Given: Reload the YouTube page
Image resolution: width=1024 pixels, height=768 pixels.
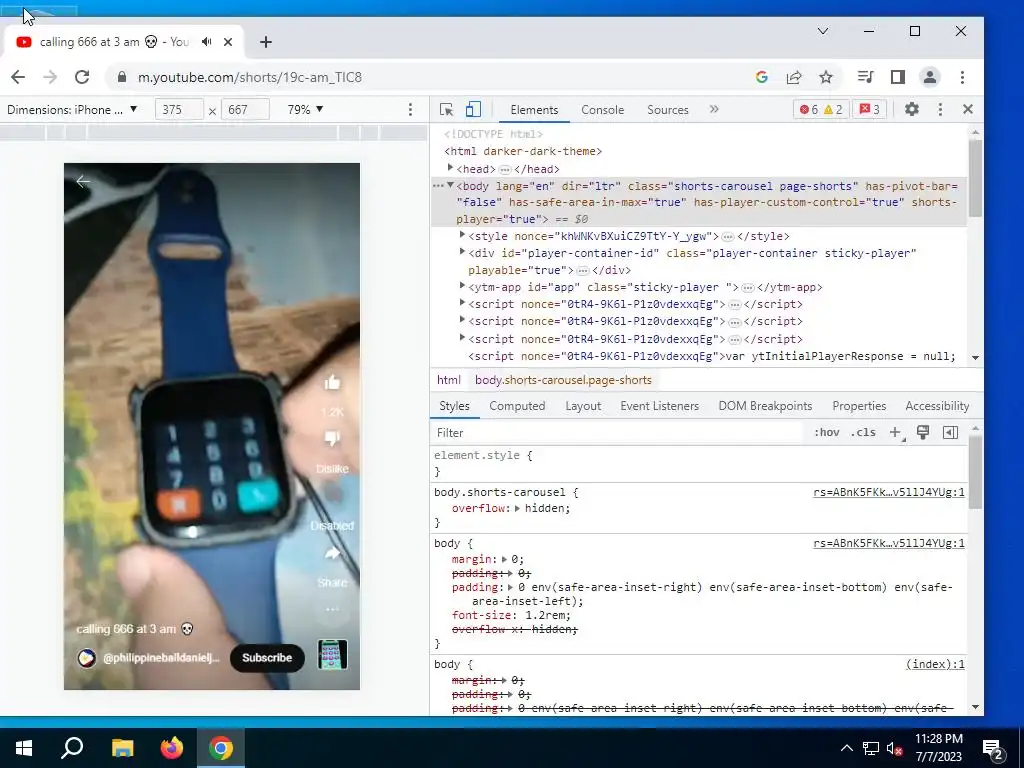Looking at the screenshot, I should (x=82, y=77).
